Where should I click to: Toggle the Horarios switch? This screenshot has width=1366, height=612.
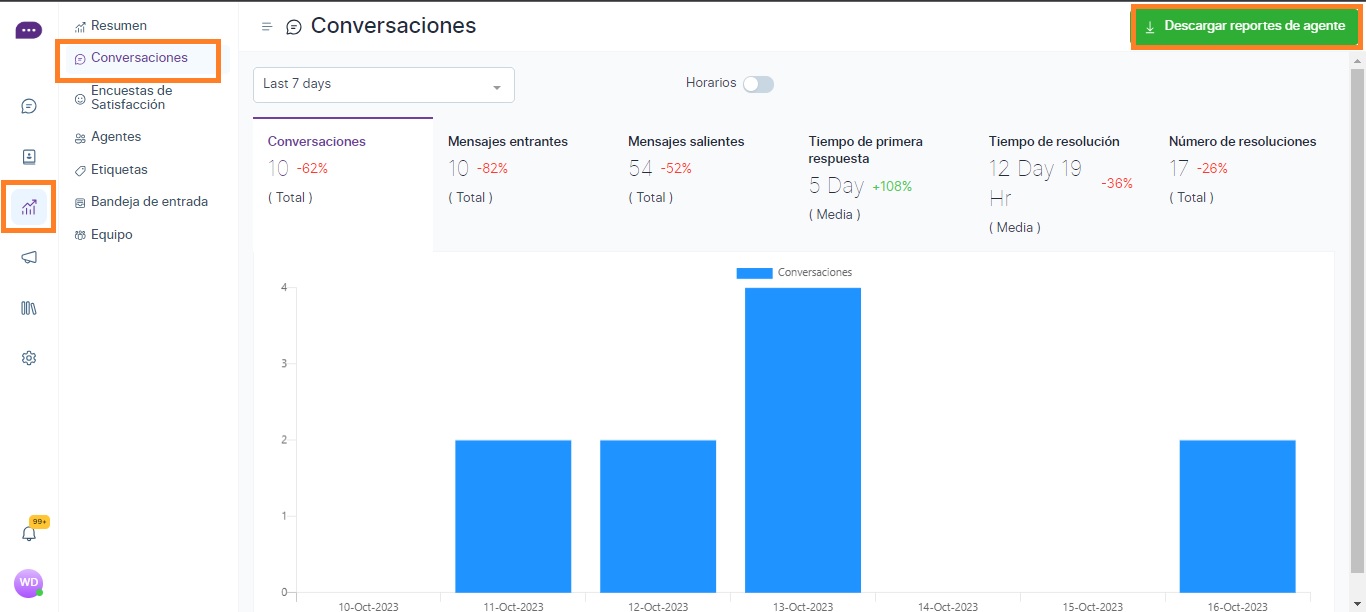click(758, 84)
